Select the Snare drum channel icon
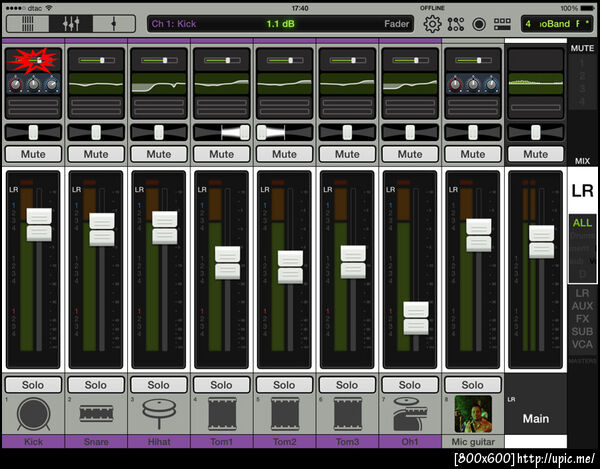Viewport: 600px width, 469px height. pyautogui.click(x=96, y=414)
